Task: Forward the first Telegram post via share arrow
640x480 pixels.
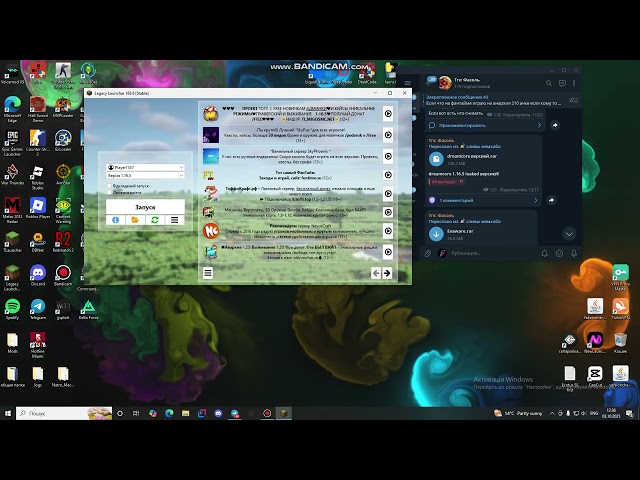Action: (555, 125)
